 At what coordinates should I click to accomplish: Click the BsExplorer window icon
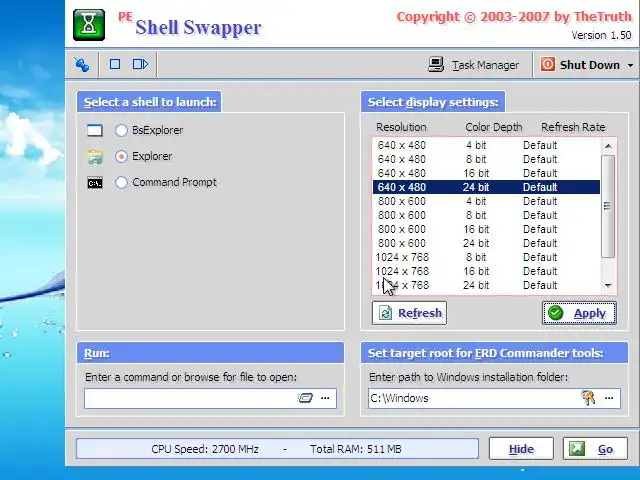pos(95,130)
